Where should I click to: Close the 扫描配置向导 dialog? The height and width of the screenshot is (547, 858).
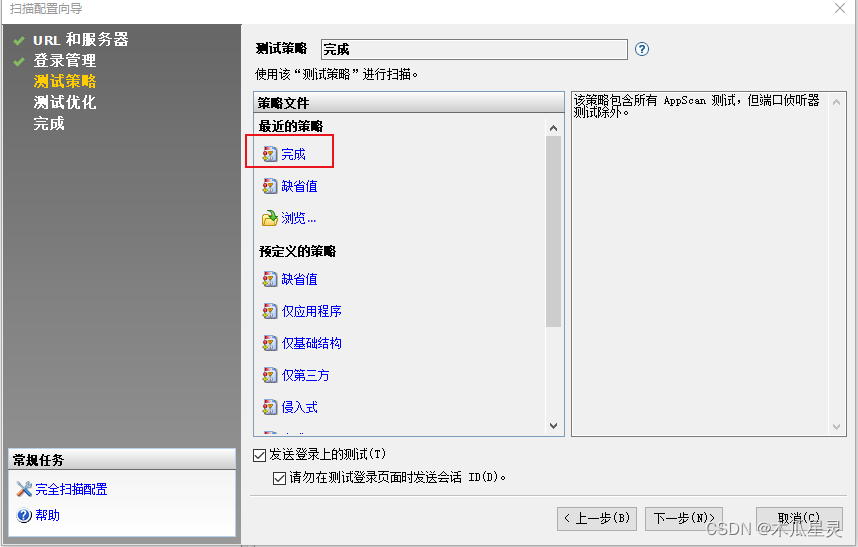click(840, 8)
